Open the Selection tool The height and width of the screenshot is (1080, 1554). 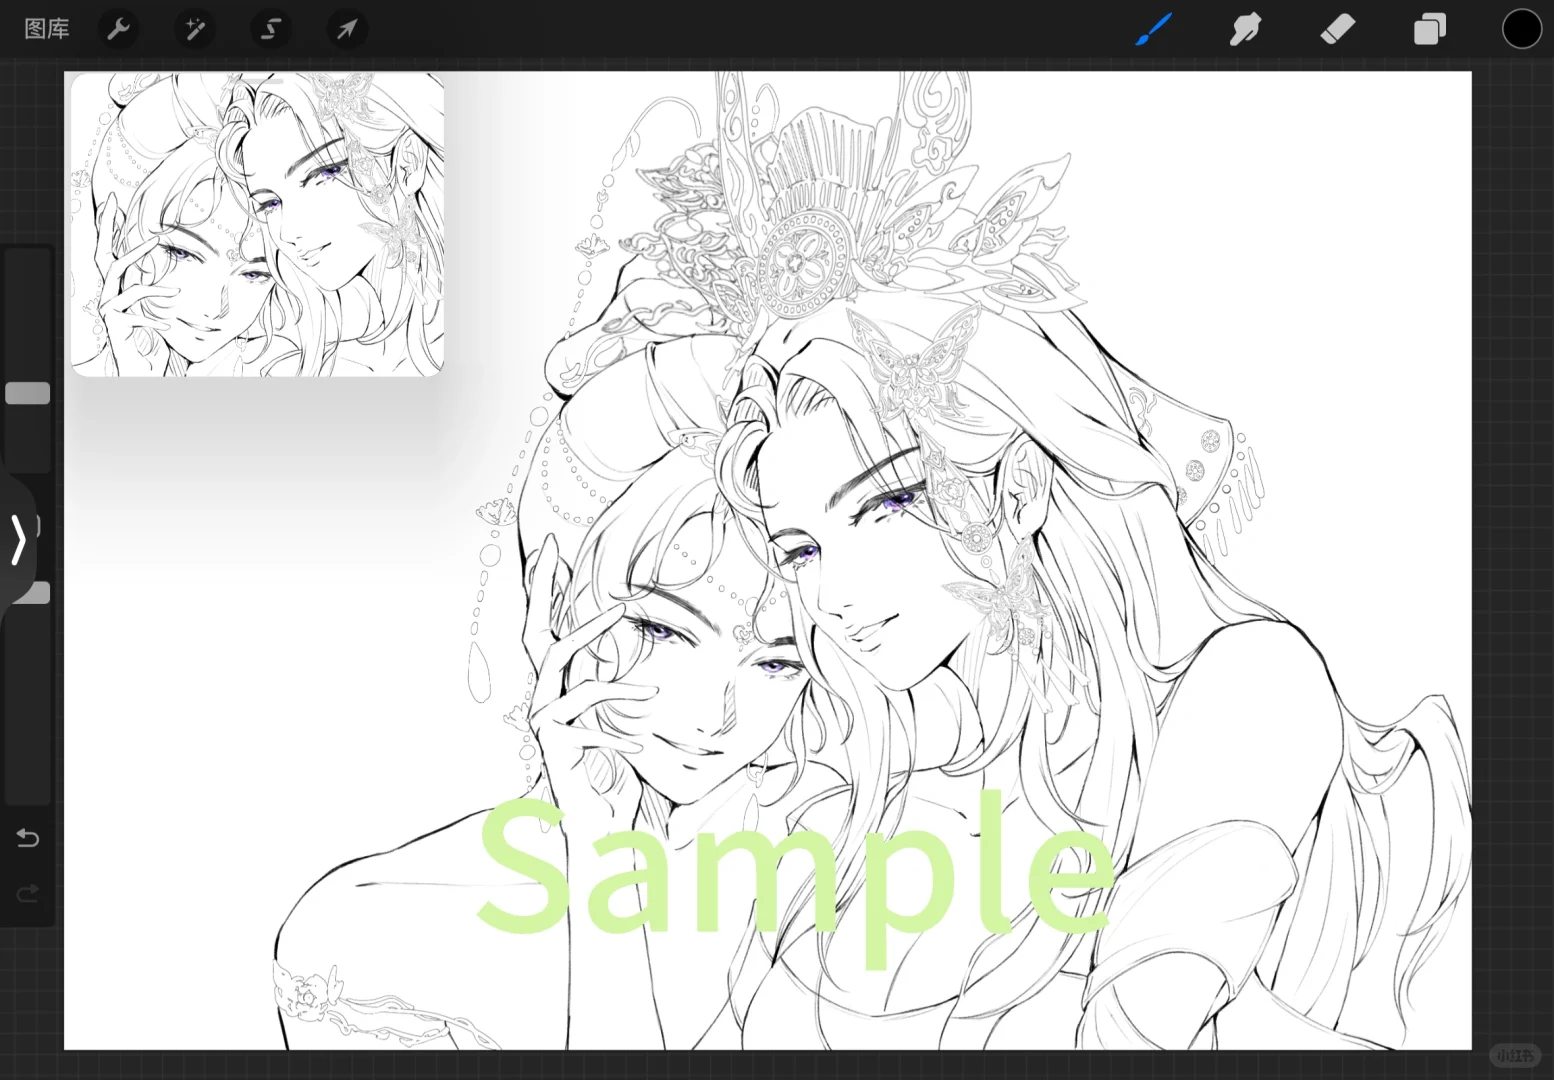click(x=270, y=29)
